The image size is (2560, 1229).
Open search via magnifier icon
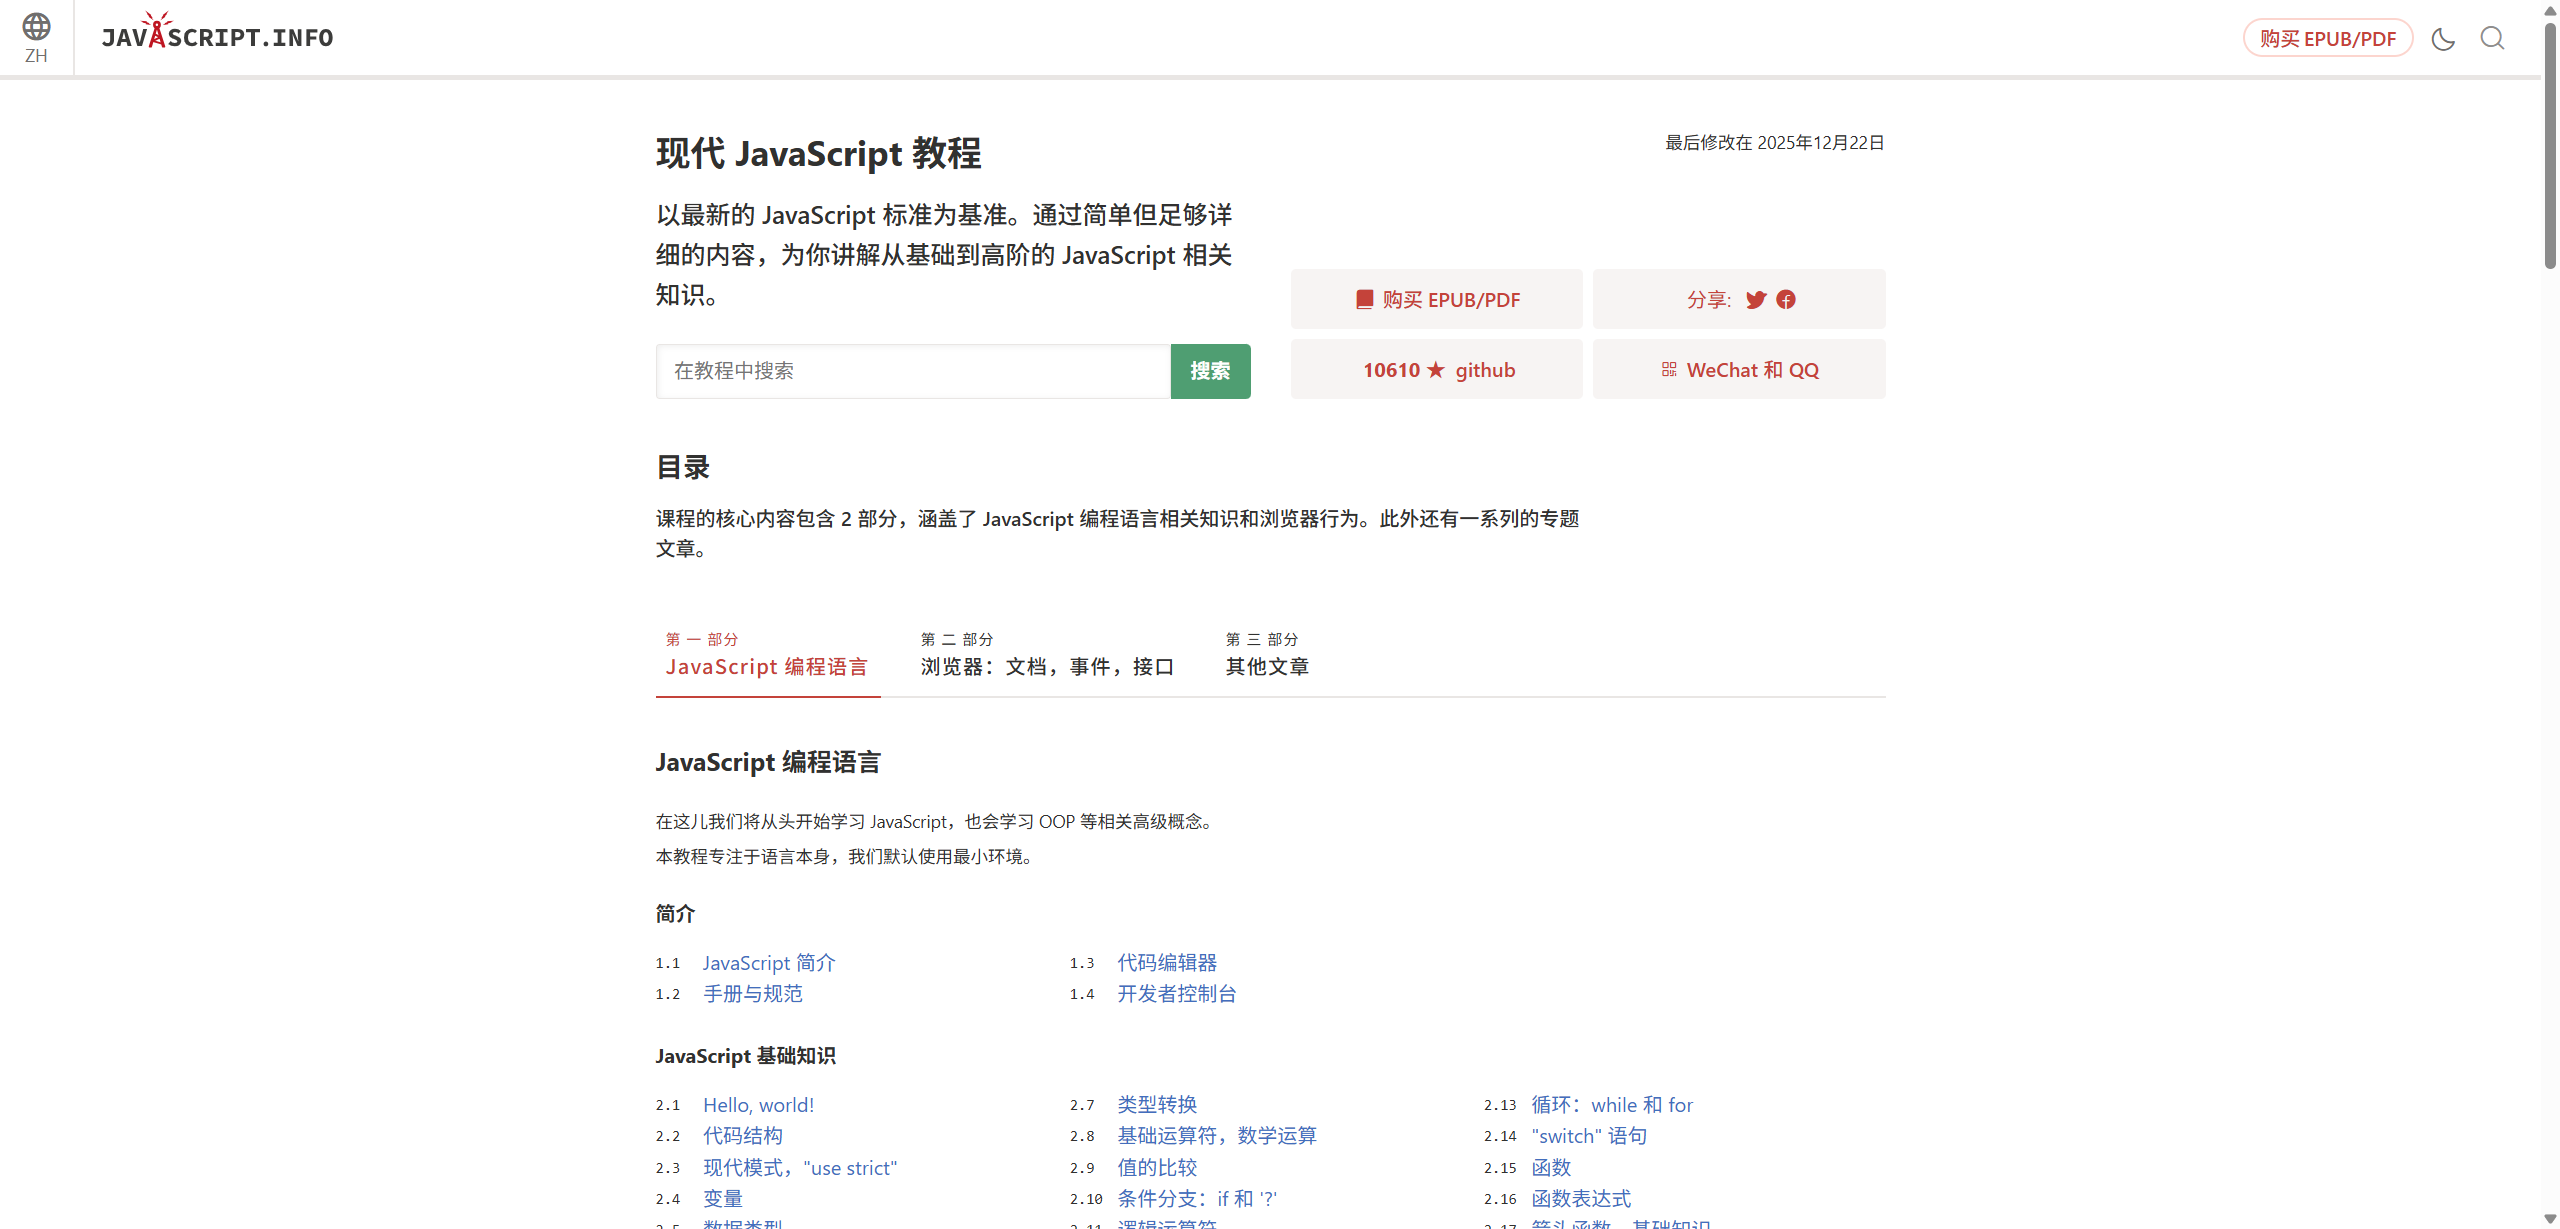point(2492,39)
